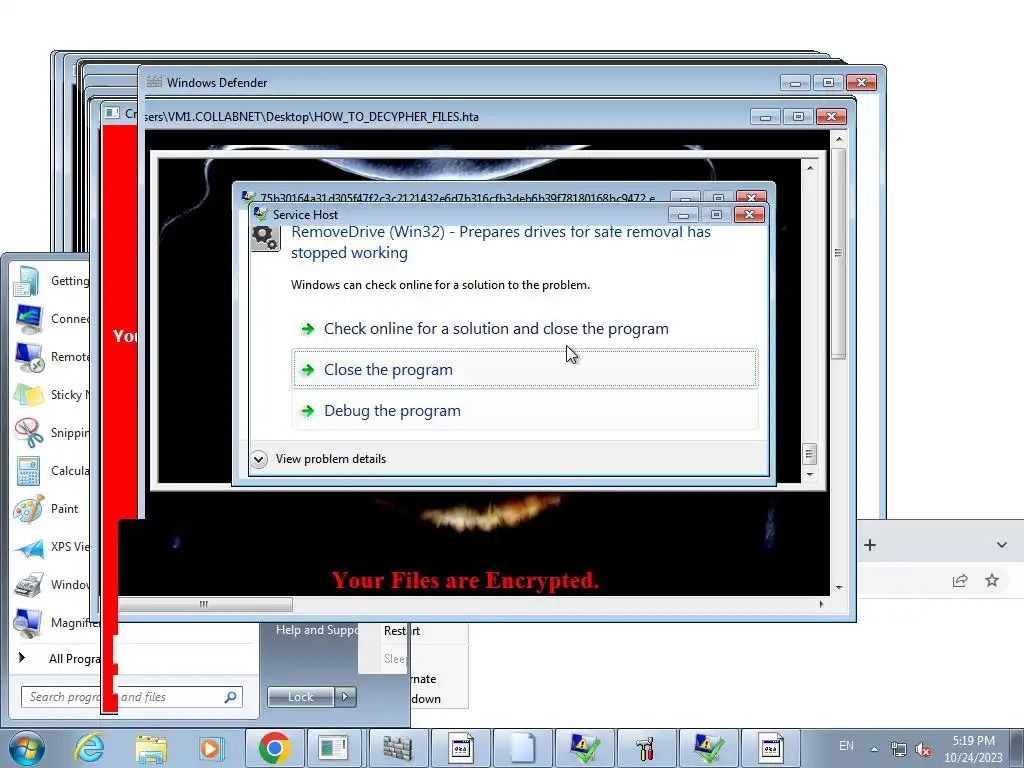Open Chrome's tab search chevron
The image size is (1024, 768).
1001,545
